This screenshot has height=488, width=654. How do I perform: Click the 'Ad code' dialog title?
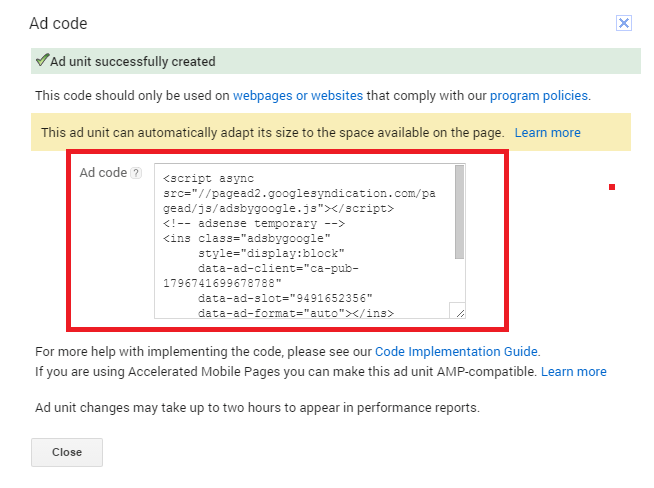click(58, 23)
